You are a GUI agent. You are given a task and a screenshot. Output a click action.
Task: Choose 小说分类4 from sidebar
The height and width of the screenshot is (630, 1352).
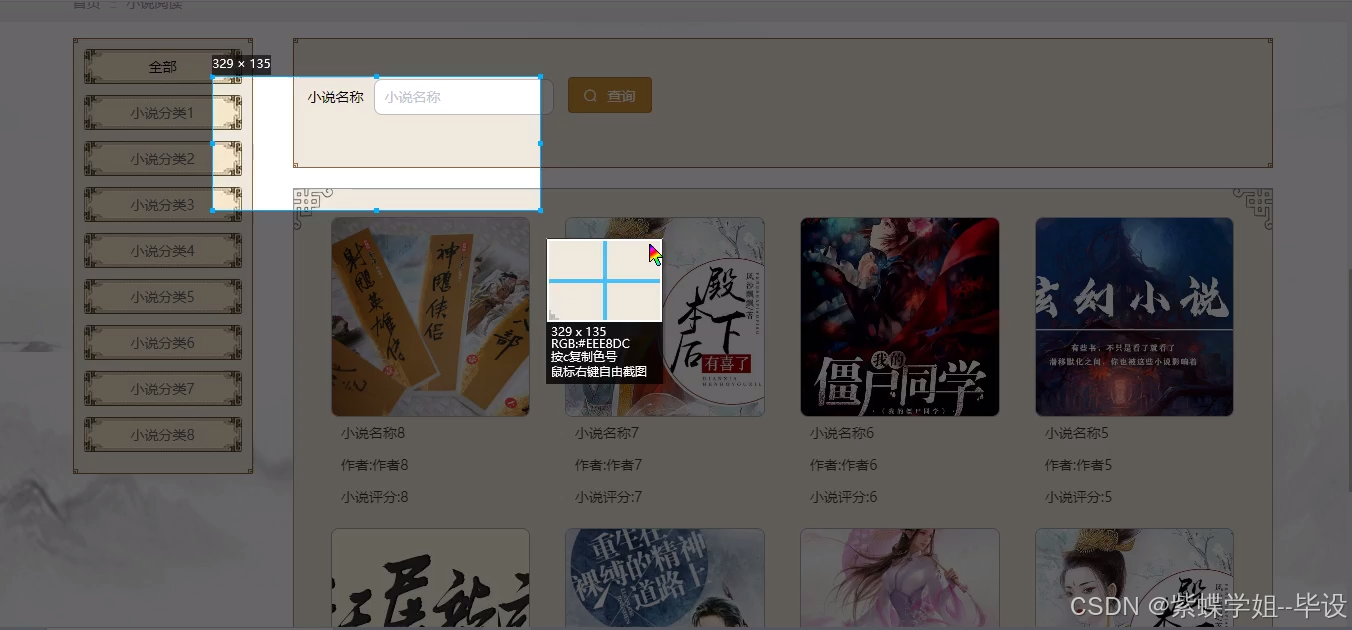pyautogui.click(x=163, y=251)
